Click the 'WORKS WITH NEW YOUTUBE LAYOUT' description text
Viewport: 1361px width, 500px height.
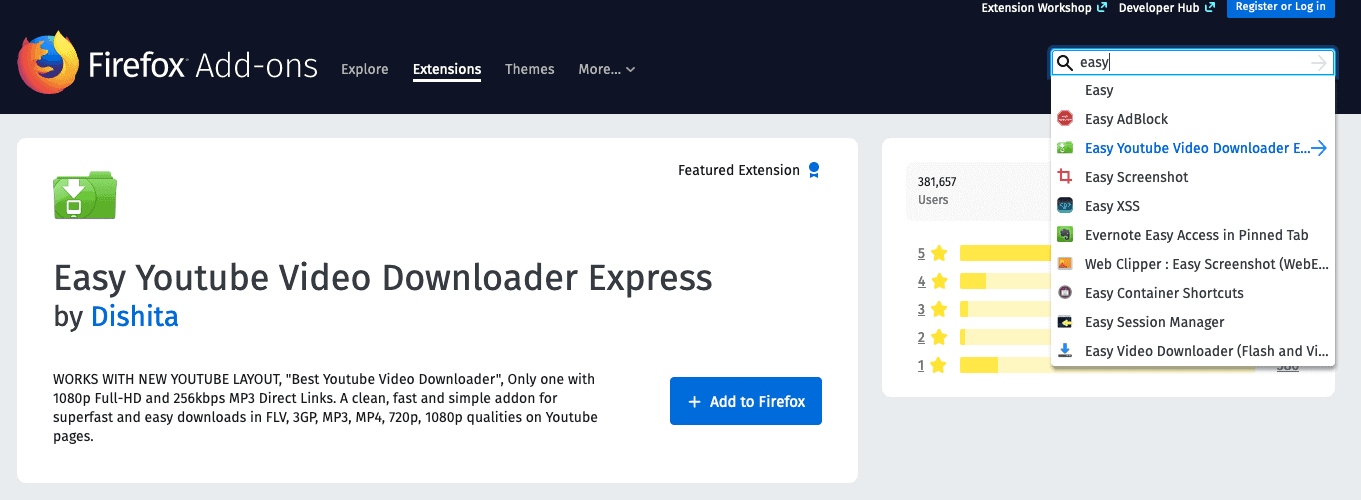coord(325,408)
